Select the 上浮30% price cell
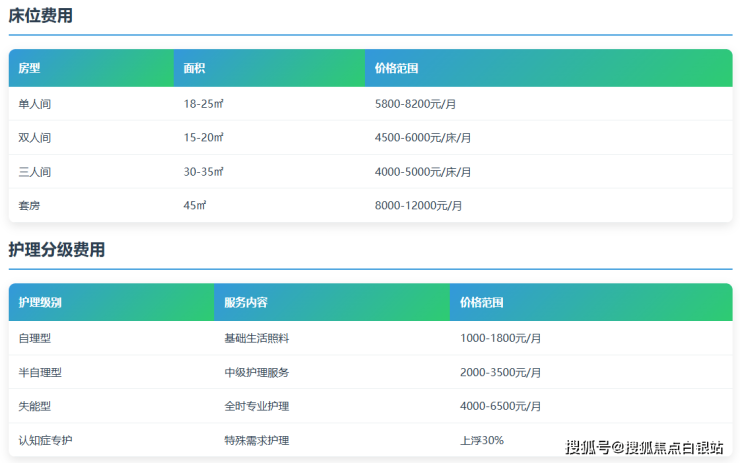Image resolution: width=740 pixels, height=463 pixels. coord(481,440)
